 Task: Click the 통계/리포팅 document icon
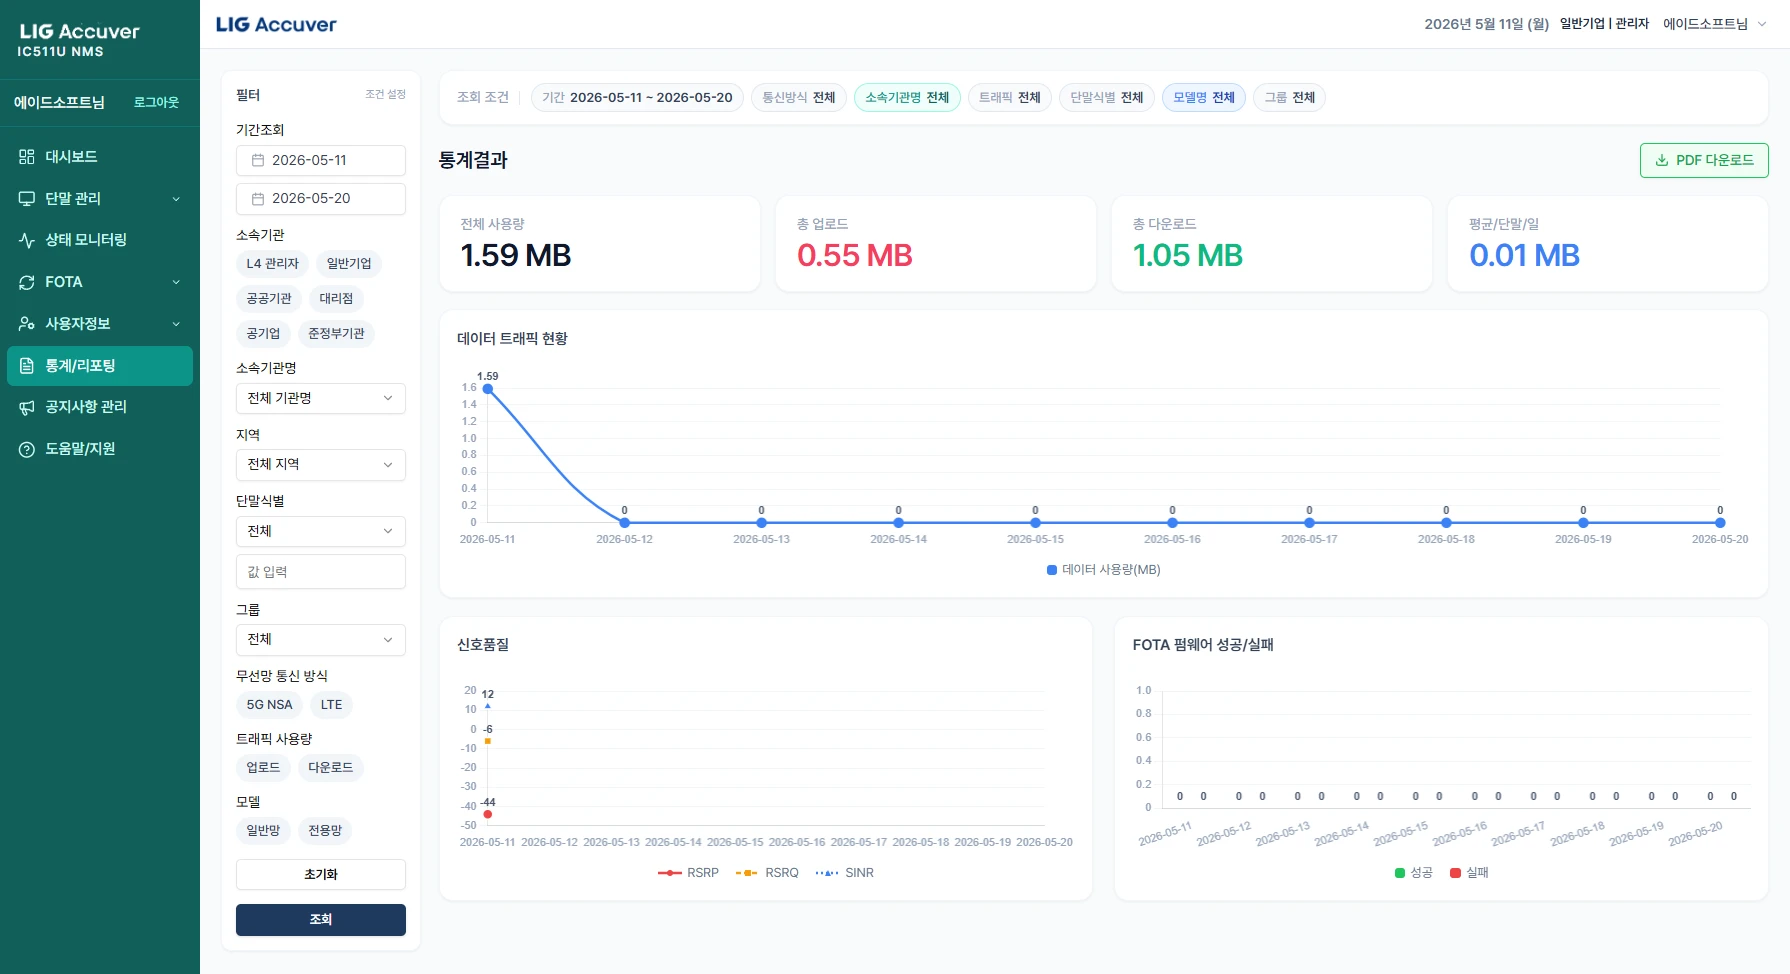(x=27, y=366)
